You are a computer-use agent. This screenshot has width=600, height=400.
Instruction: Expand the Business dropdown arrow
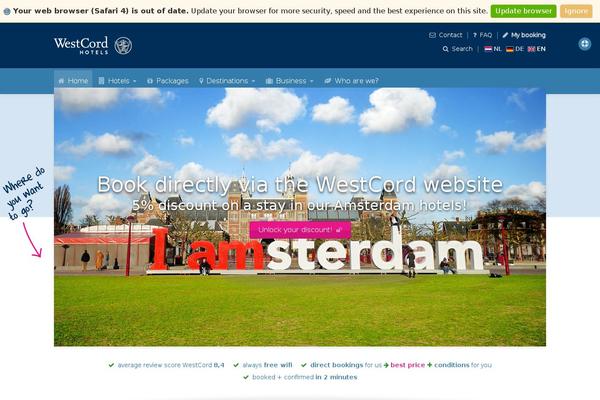pyautogui.click(x=311, y=81)
